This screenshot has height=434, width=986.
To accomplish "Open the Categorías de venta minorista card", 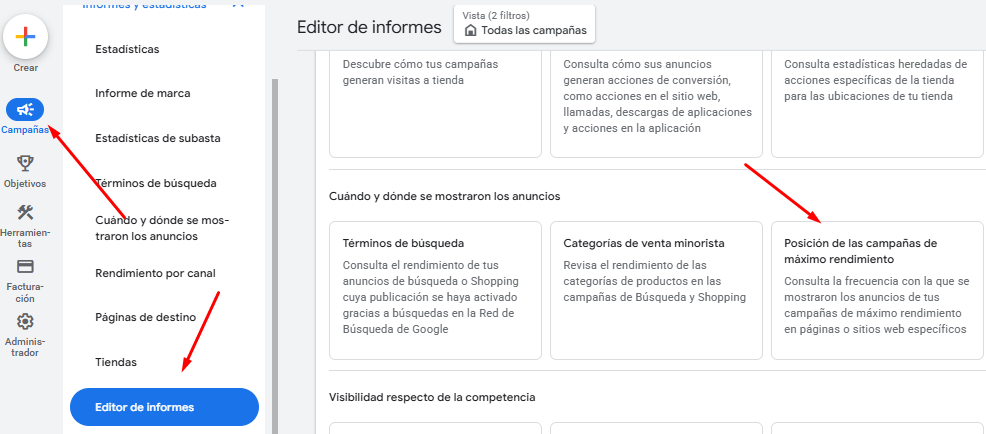I will pyautogui.click(x=656, y=290).
